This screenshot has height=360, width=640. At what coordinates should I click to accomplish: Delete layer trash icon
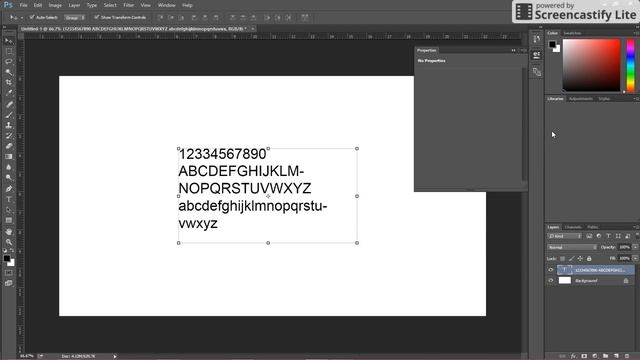click(627, 356)
